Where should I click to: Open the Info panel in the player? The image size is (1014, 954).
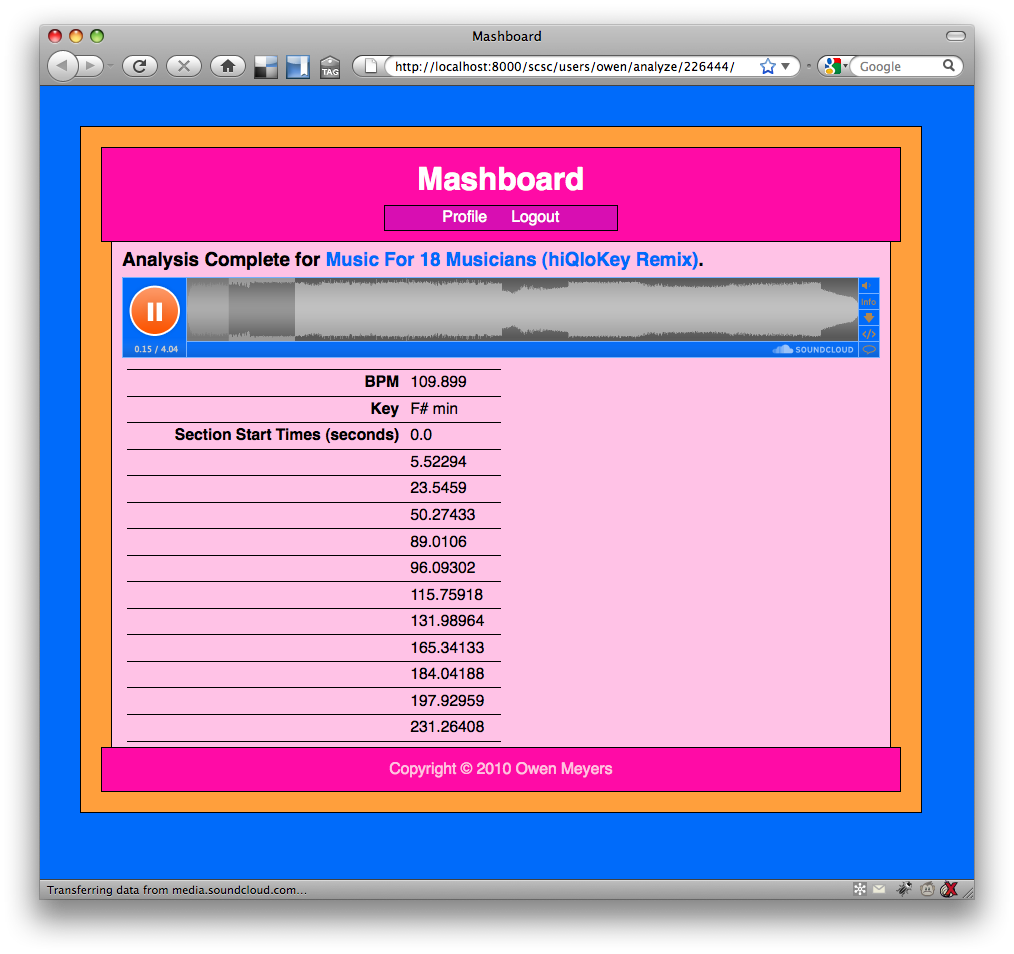click(868, 302)
